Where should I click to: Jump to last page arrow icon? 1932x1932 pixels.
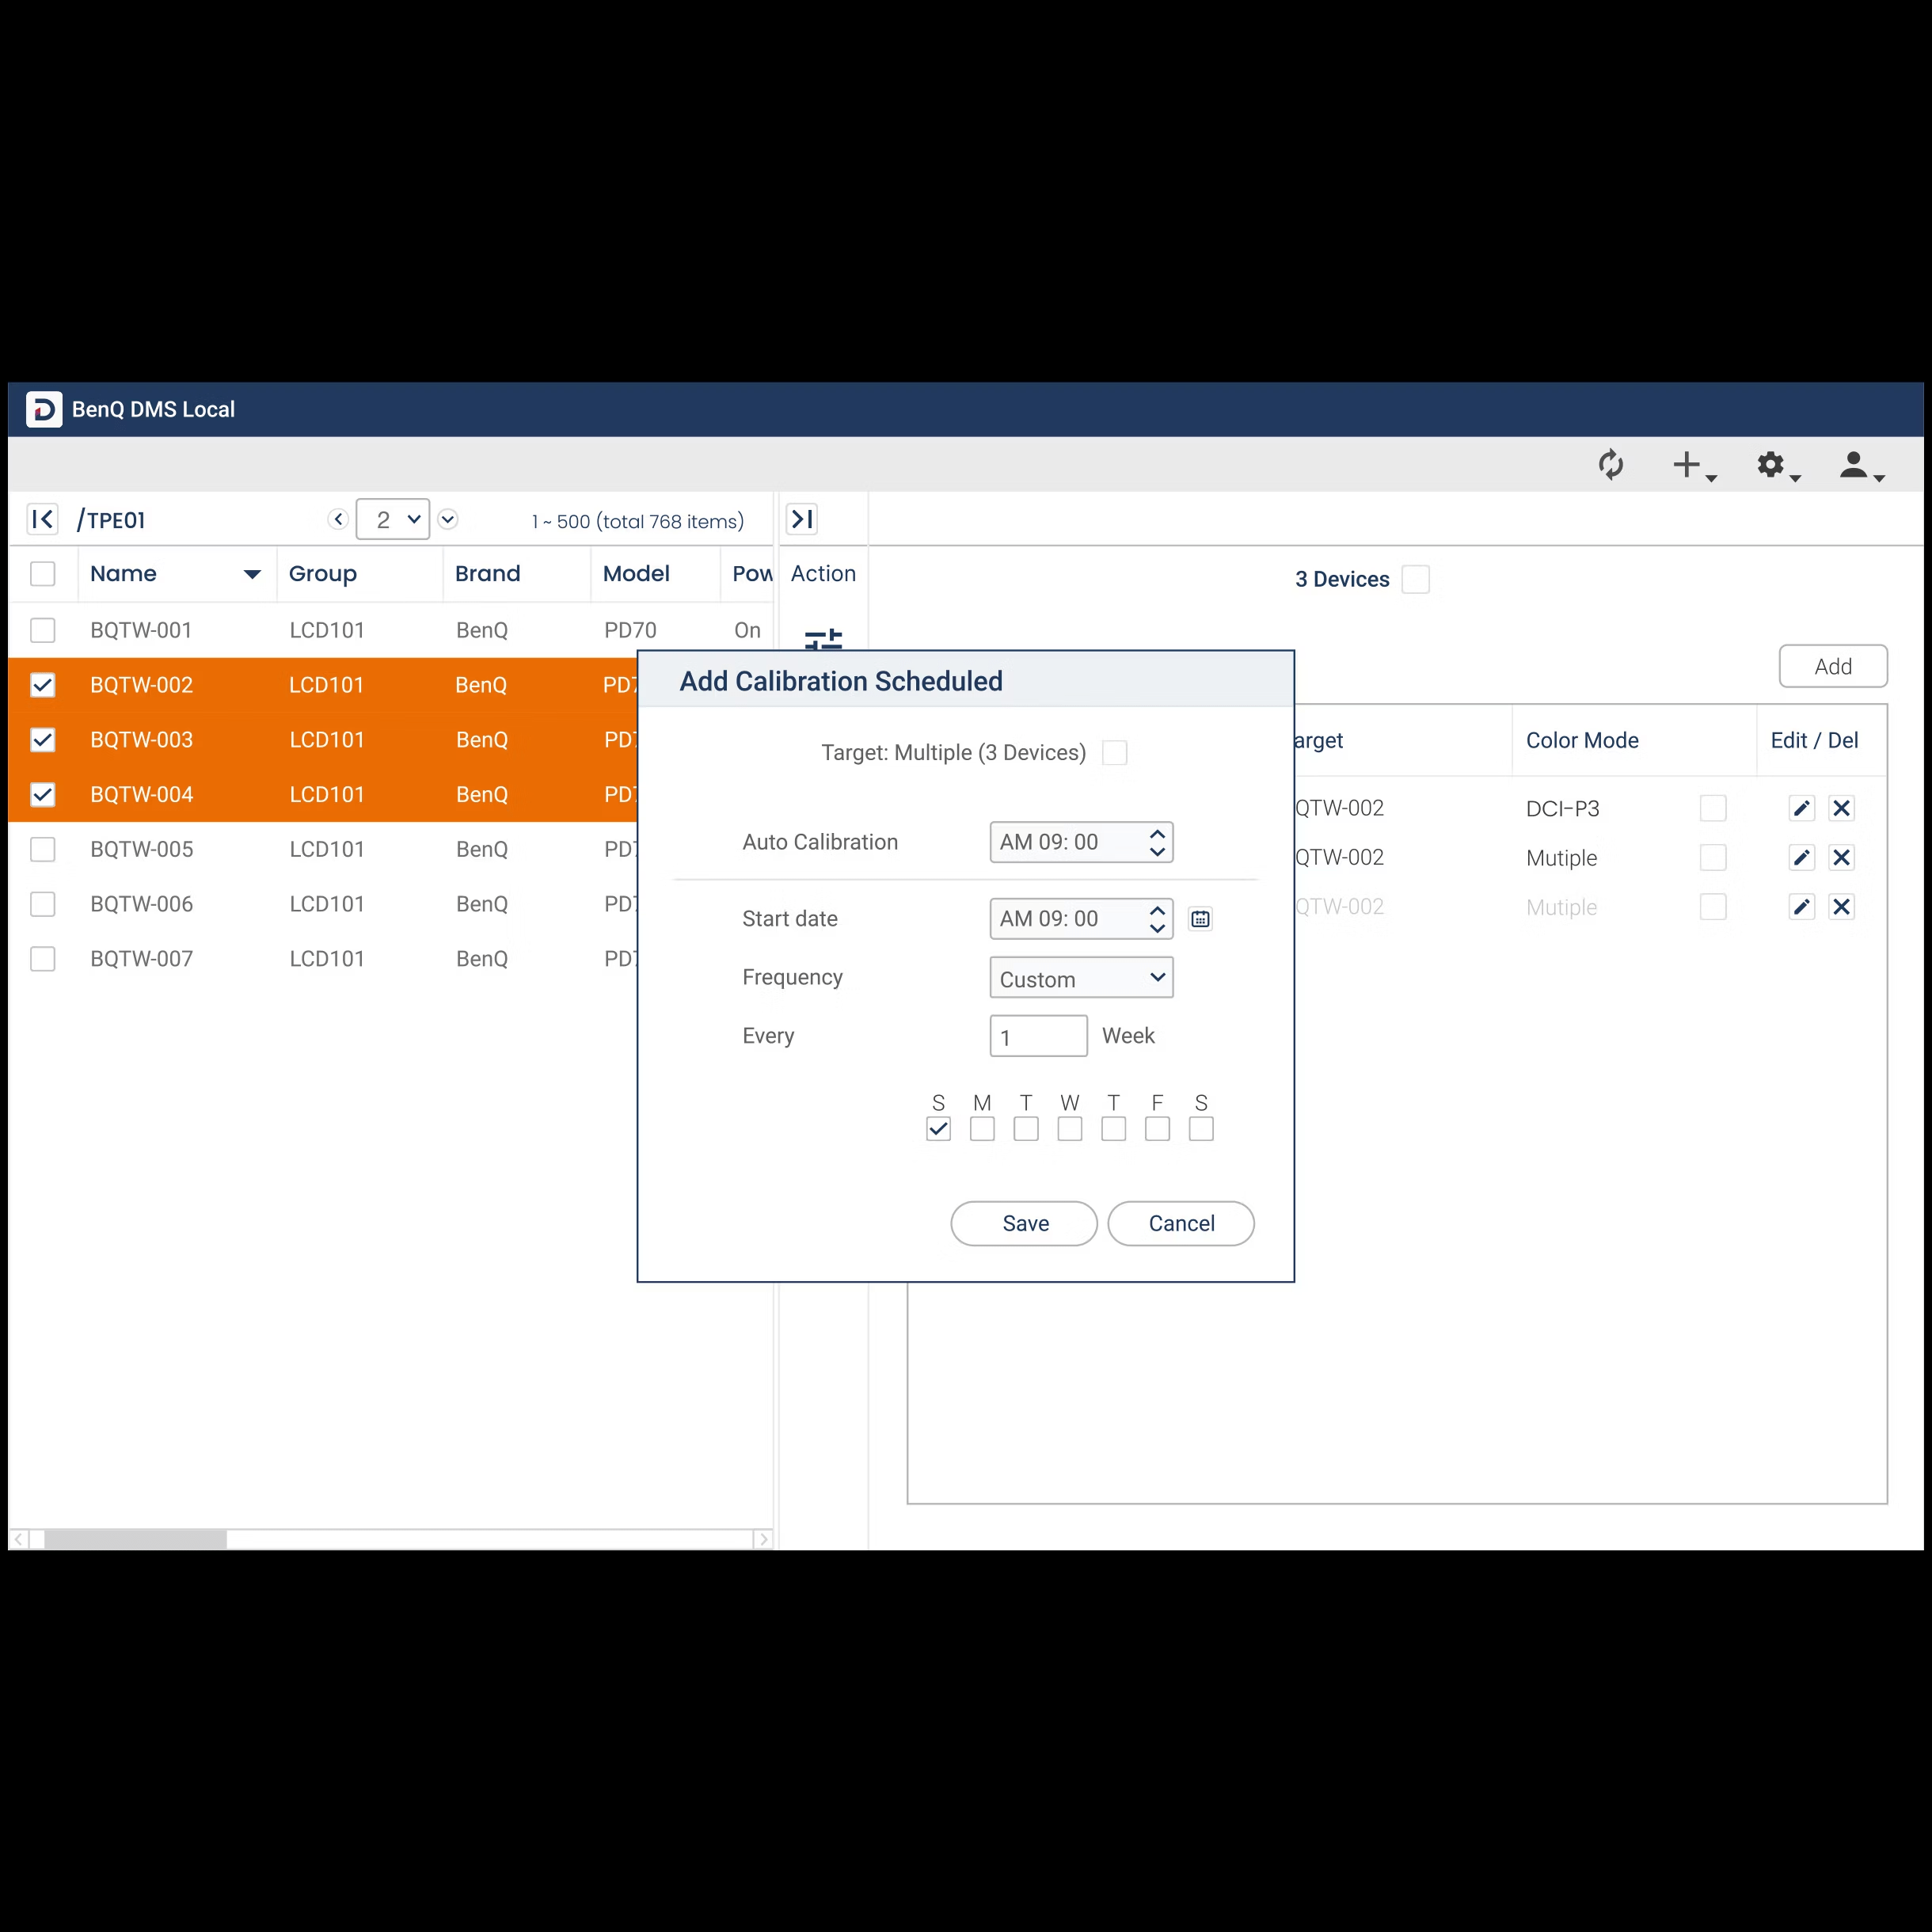click(802, 519)
